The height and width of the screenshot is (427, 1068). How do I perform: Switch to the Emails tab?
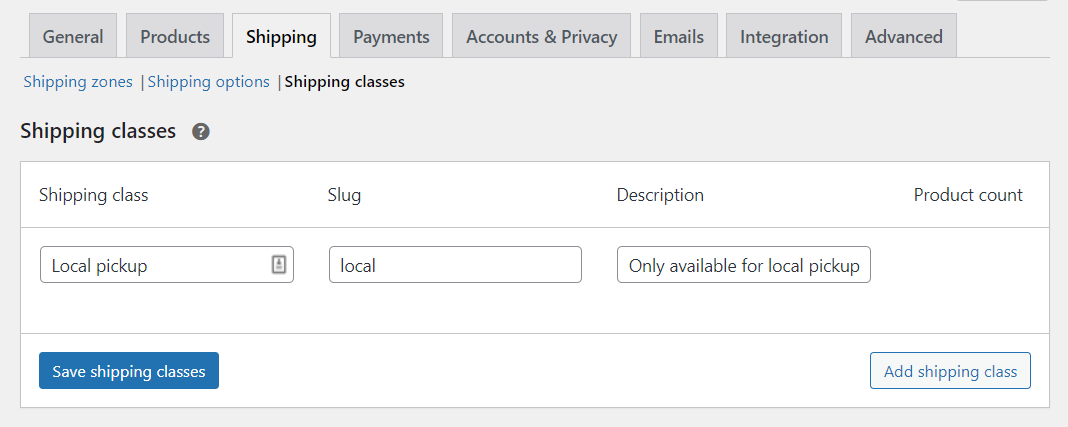(x=679, y=37)
